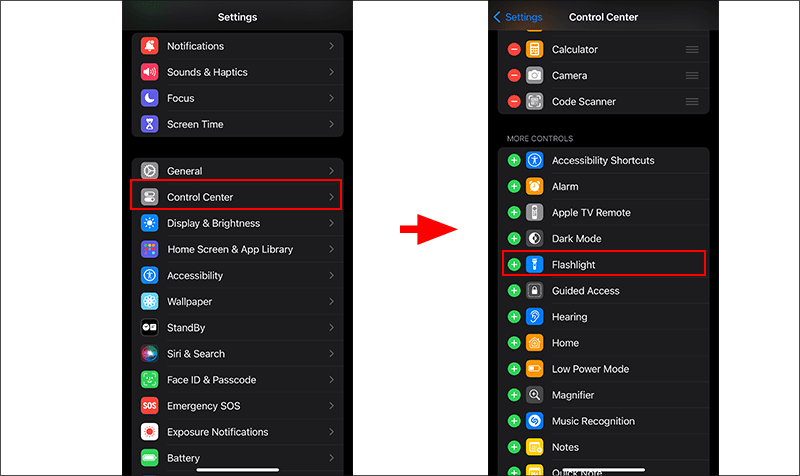The image size is (800, 476).
Task: Tap the Focus moon icon
Action: pyautogui.click(x=149, y=98)
